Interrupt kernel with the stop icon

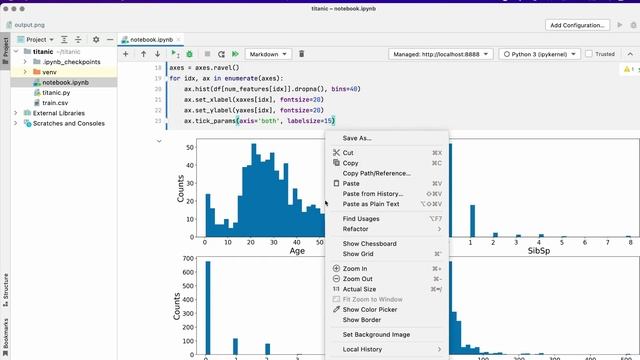pyautogui.click(x=207, y=54)
